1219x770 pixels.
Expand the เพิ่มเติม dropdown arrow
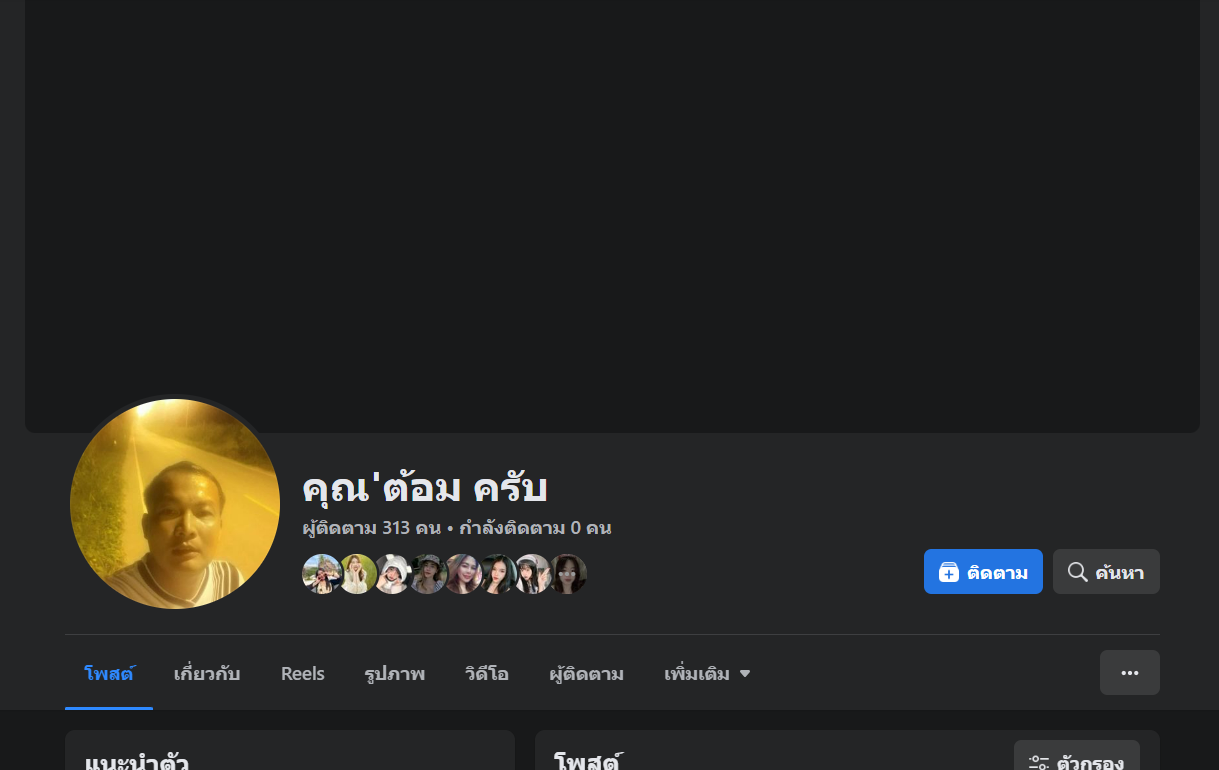coord(744,674)
